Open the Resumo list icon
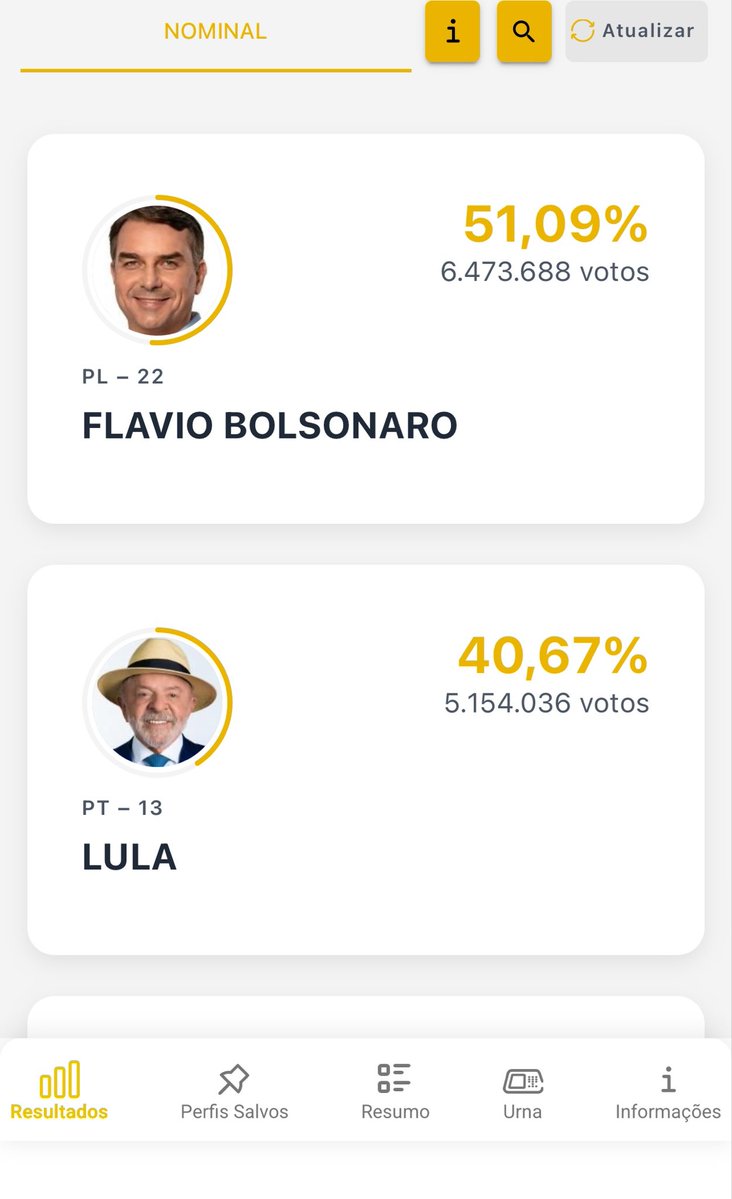The image size is (732, 1199). (394, 1078)
